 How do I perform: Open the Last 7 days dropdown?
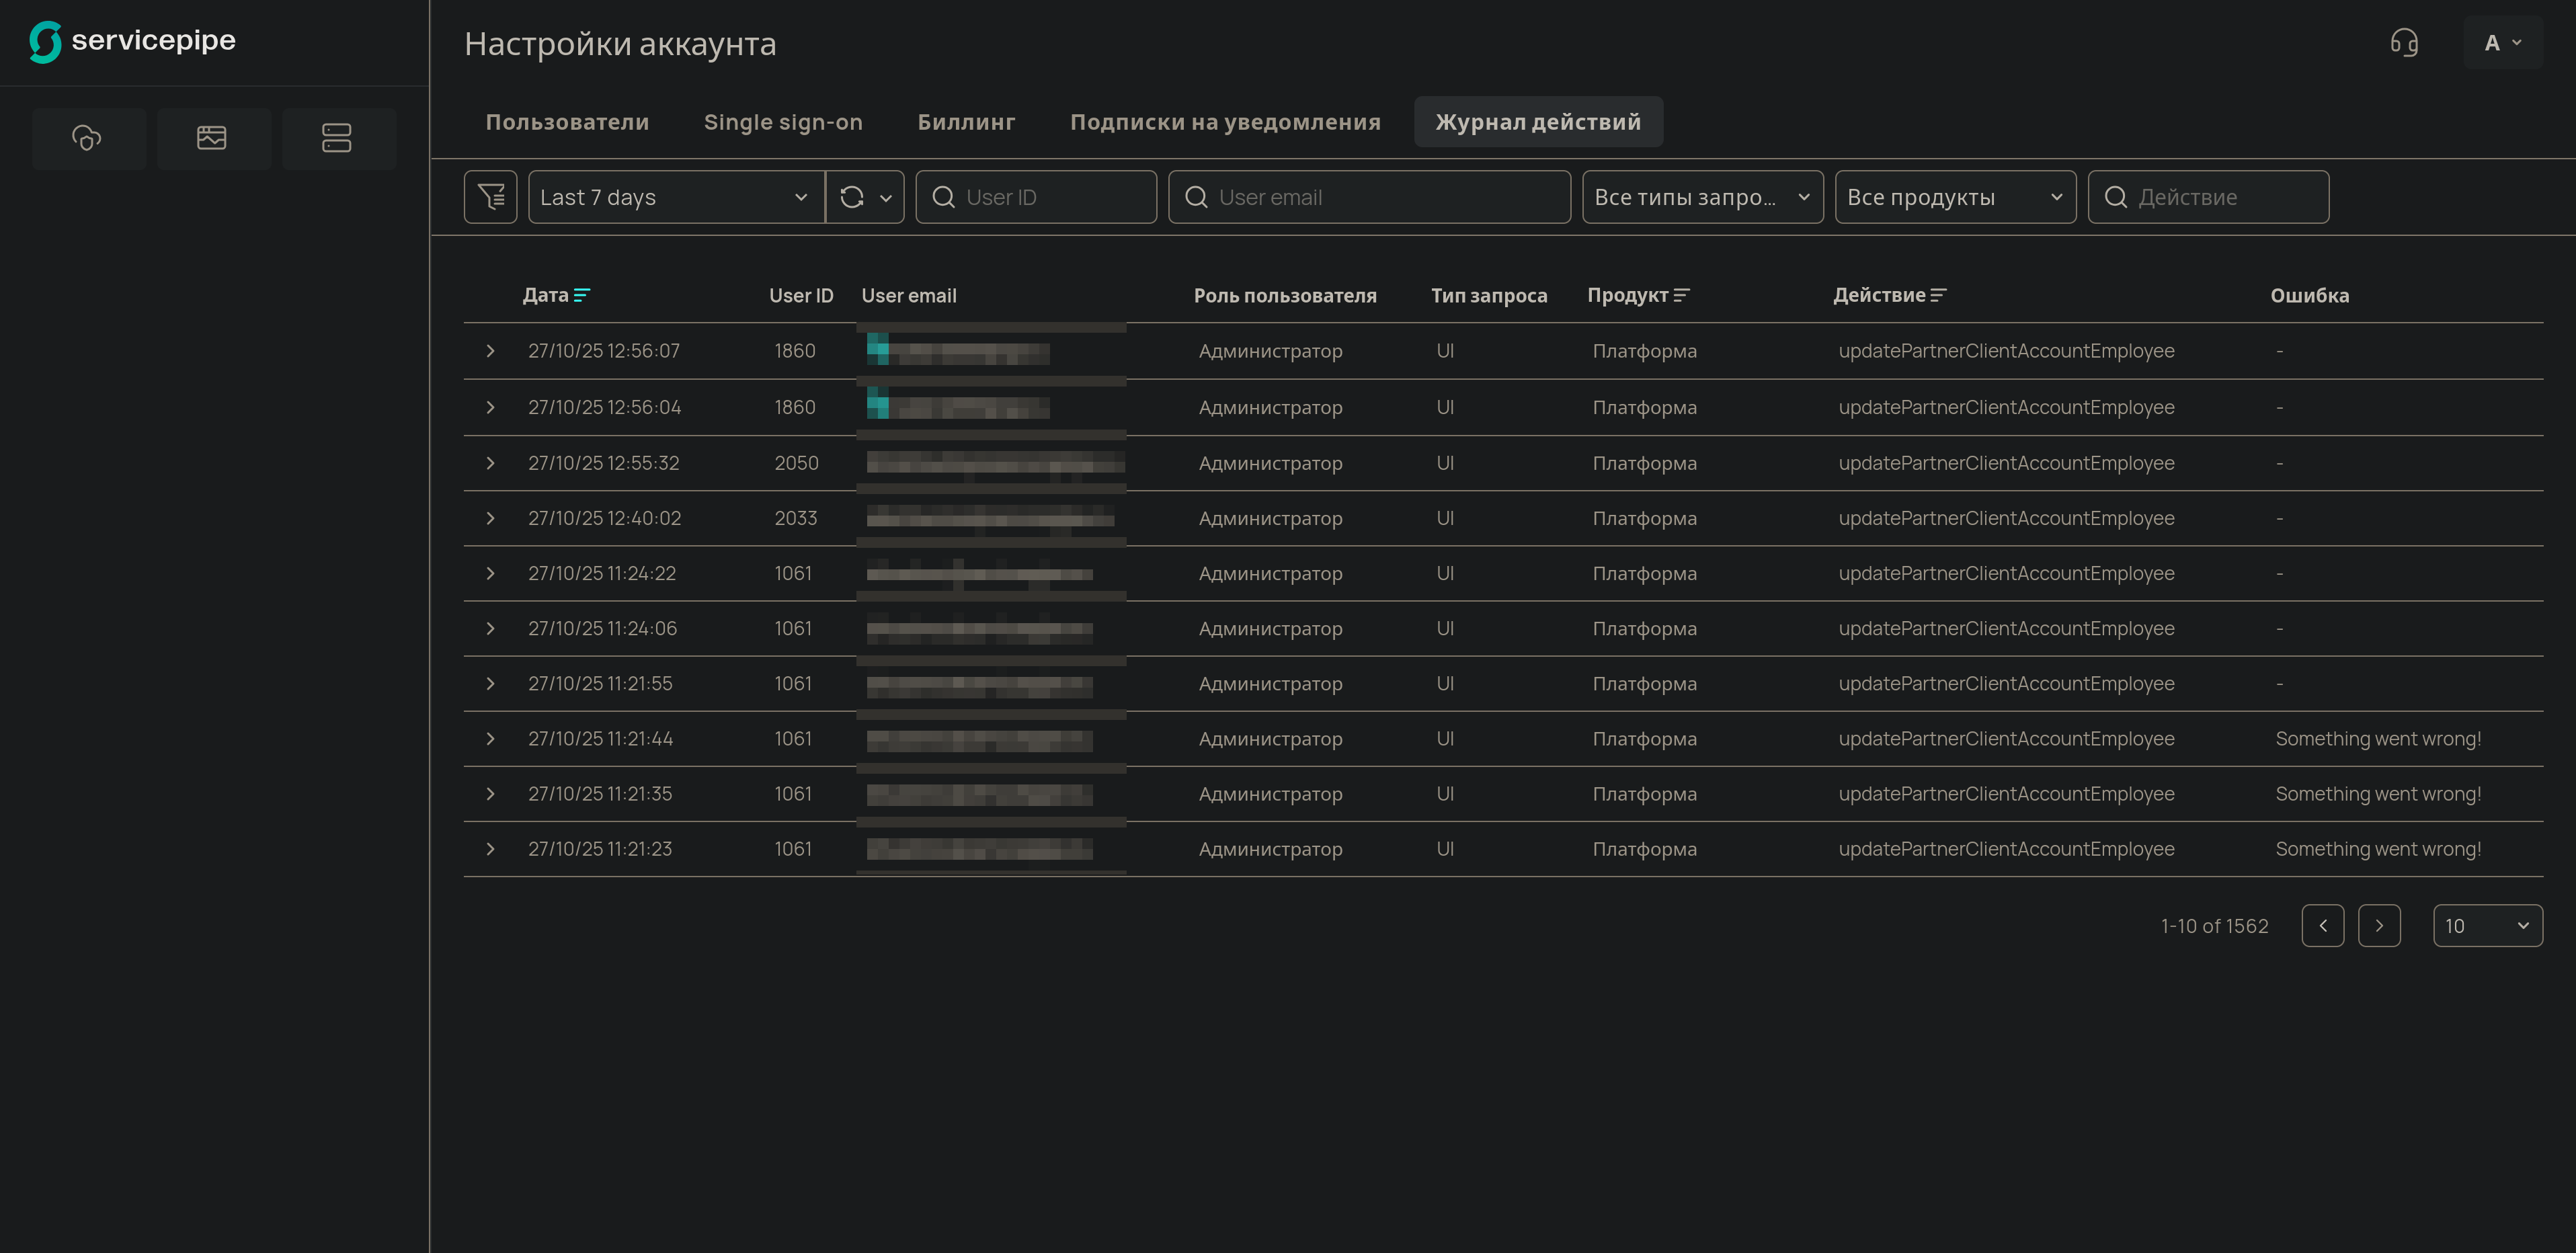[675, 197]
